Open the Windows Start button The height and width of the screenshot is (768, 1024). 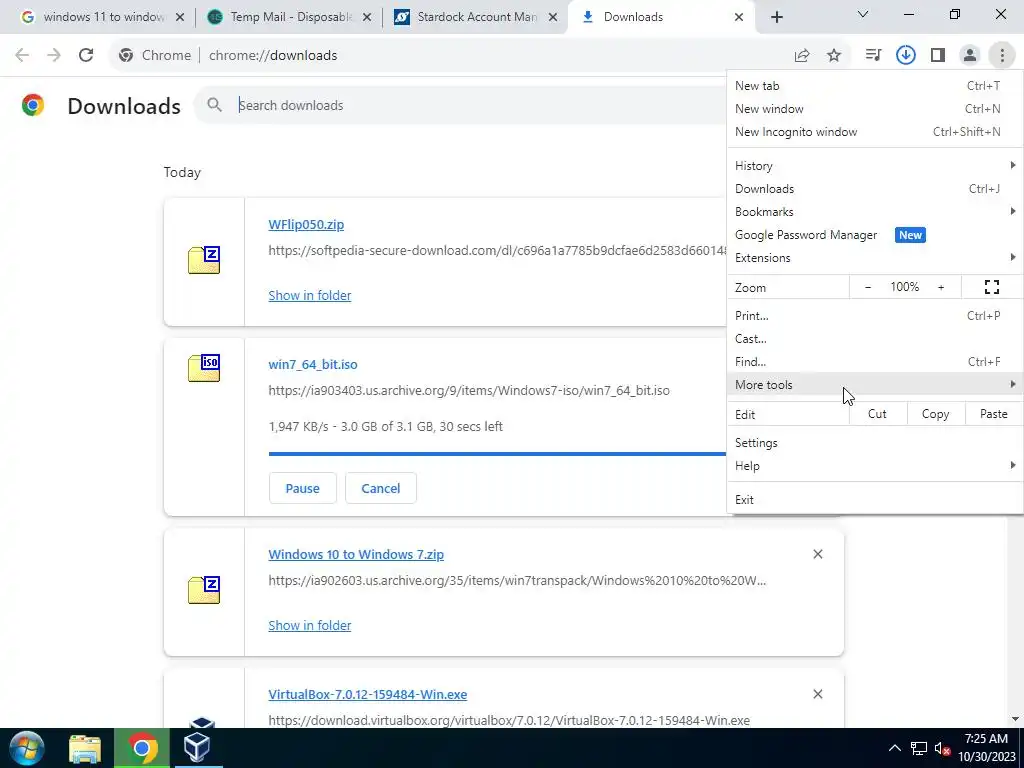tap(27, 748)
